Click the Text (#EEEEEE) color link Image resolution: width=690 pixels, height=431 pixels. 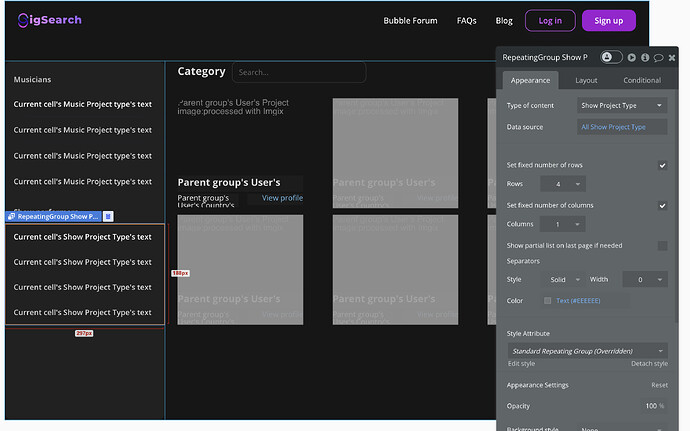(x=578, y=301)
